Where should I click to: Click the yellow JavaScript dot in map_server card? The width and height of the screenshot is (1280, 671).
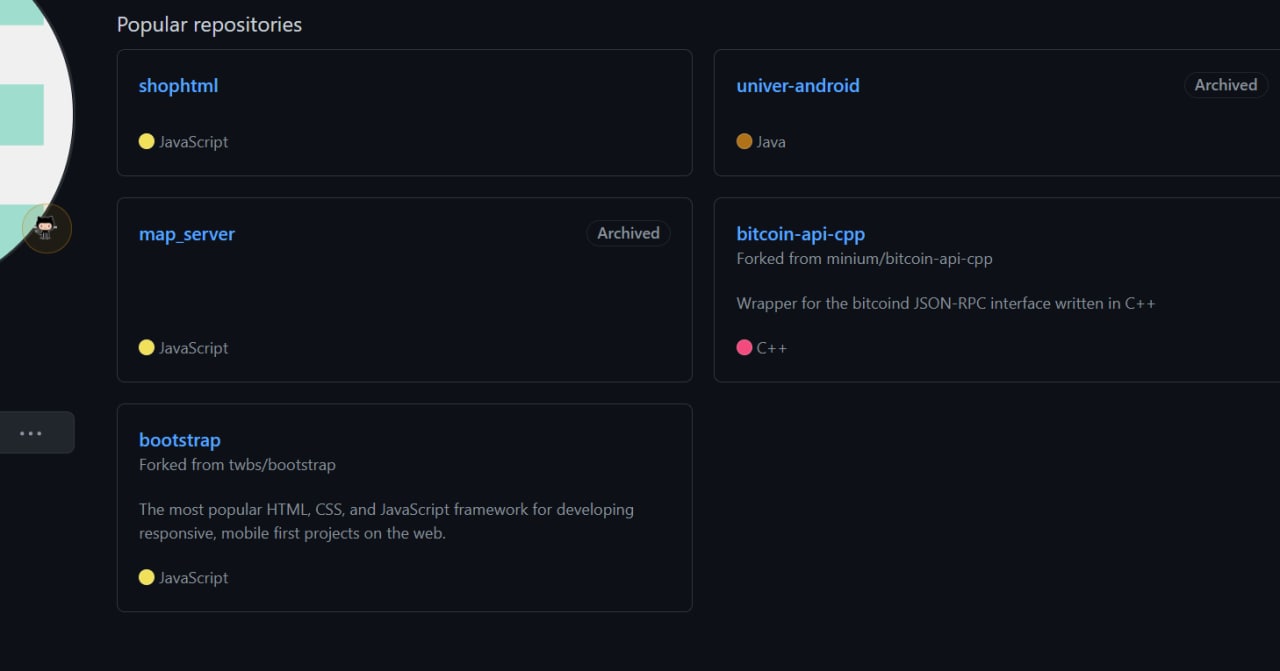(146, 348)
